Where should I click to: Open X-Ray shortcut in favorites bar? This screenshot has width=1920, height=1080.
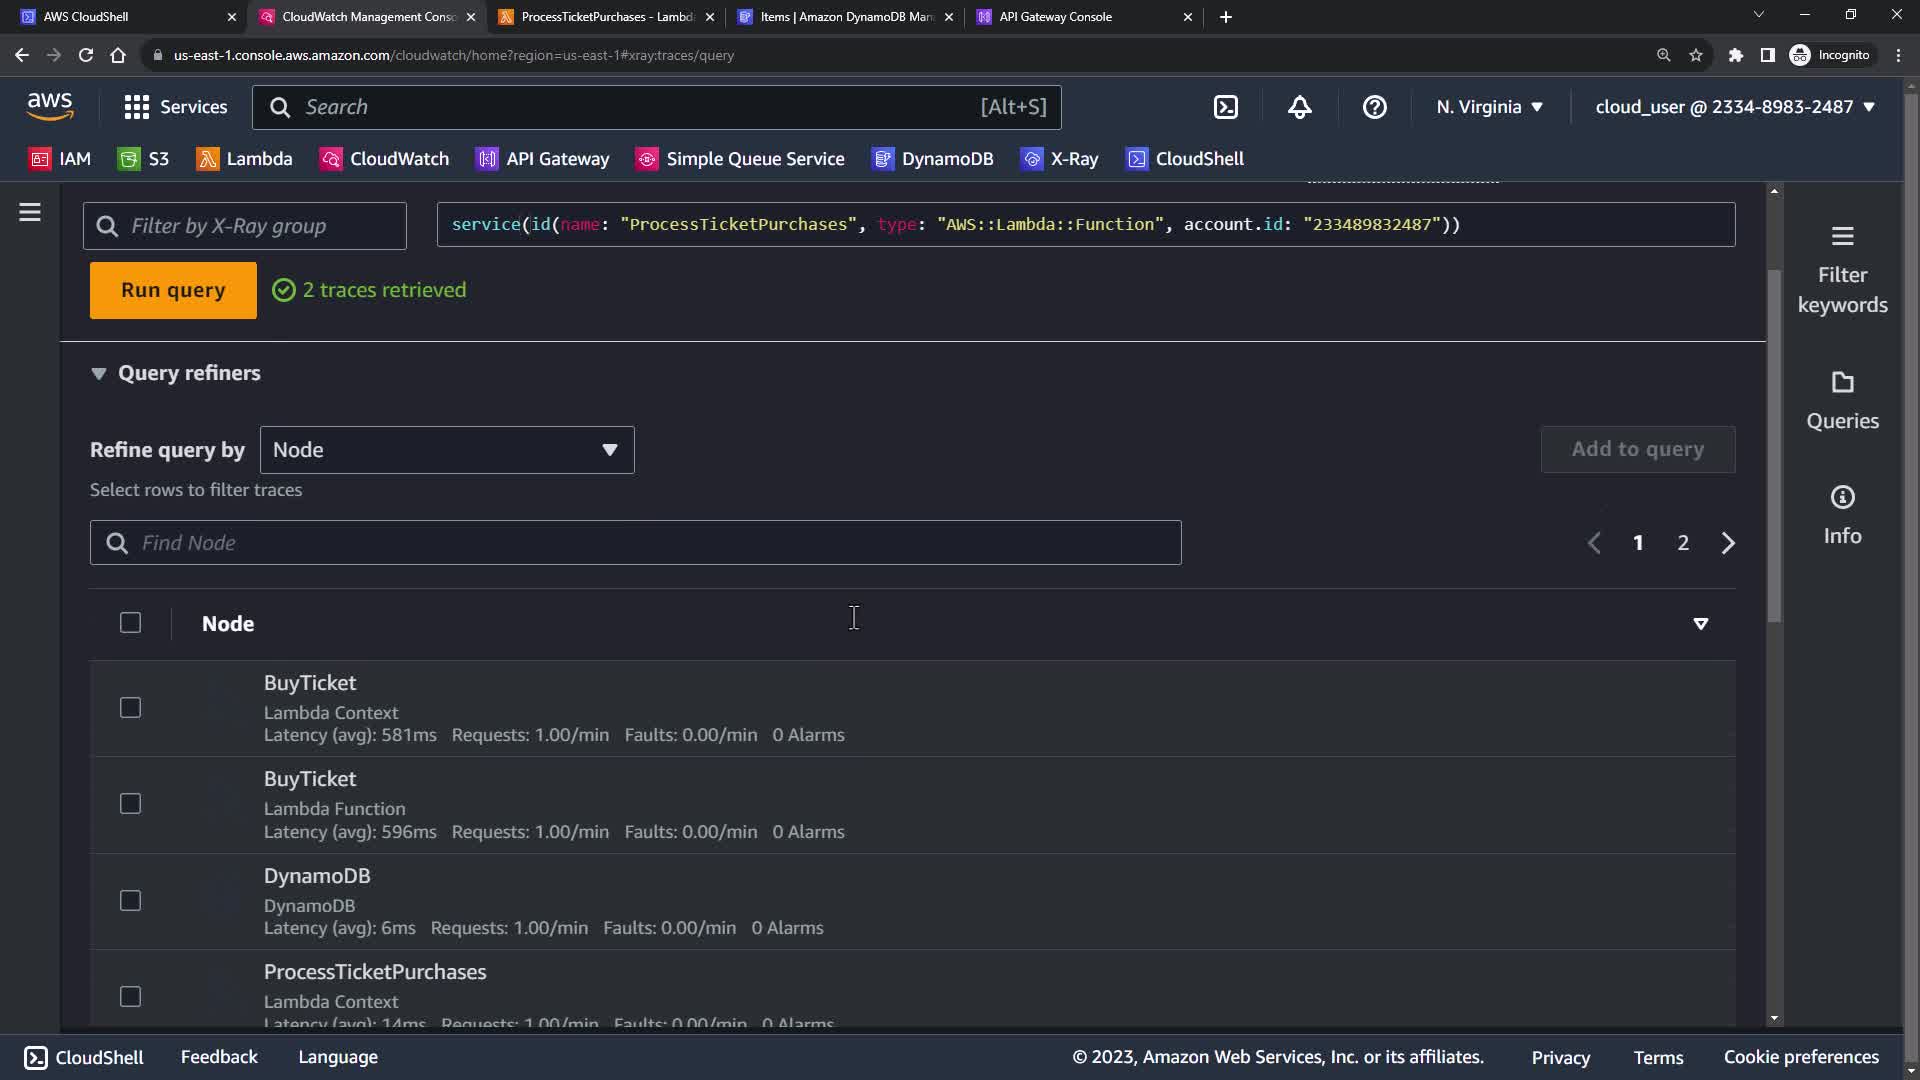pyautogui.click(x=1059, y=159)
